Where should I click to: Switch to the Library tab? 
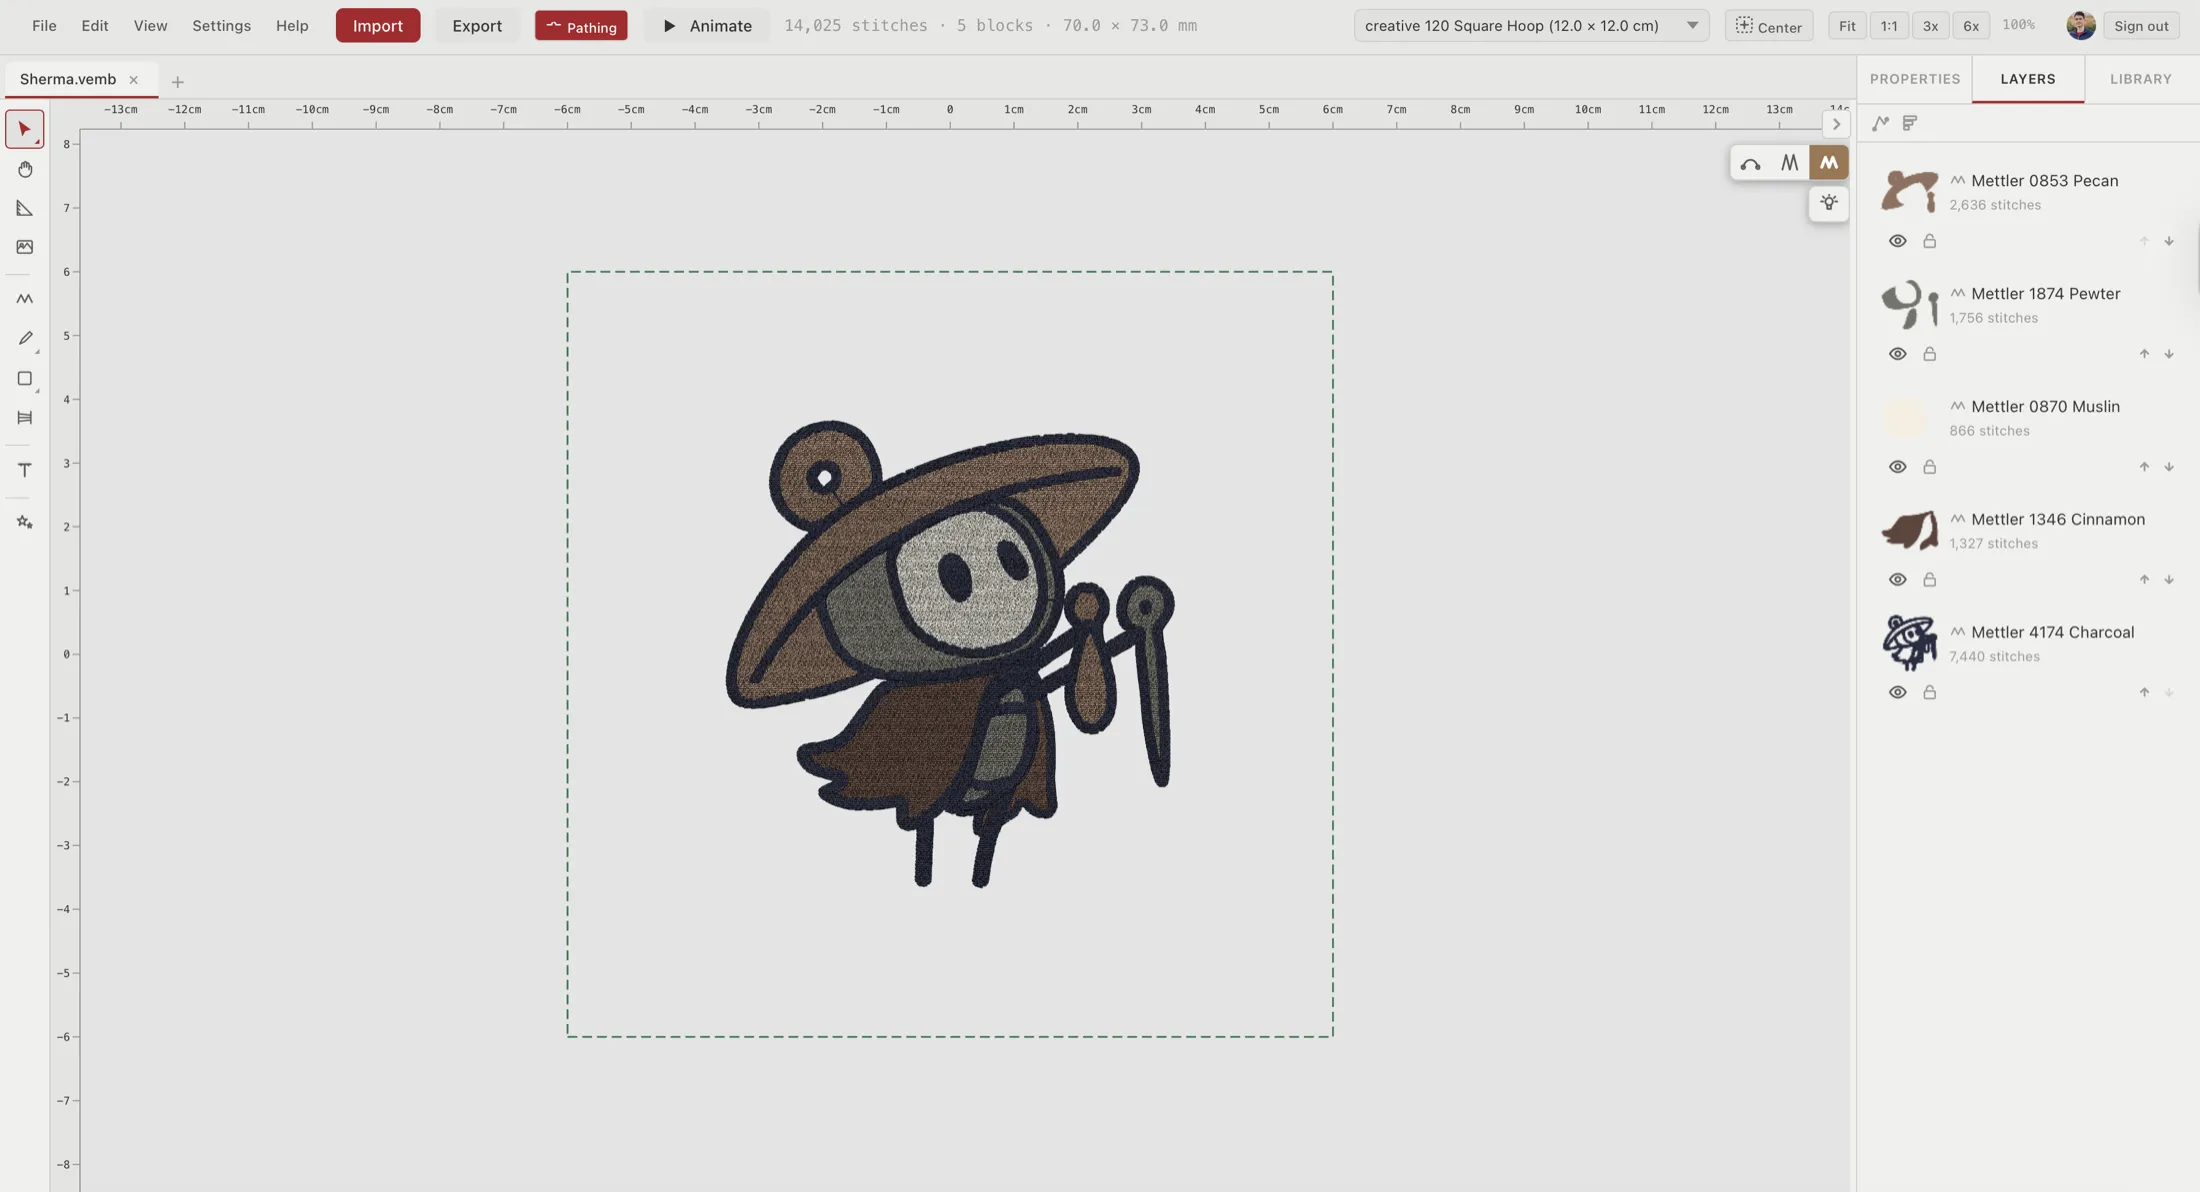pyautogui.click(x=2140, y=79)
